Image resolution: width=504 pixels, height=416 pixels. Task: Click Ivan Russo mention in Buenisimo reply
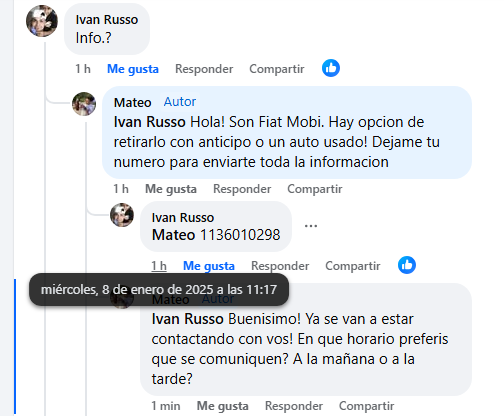pyautogui.click(x=187, y=319)
